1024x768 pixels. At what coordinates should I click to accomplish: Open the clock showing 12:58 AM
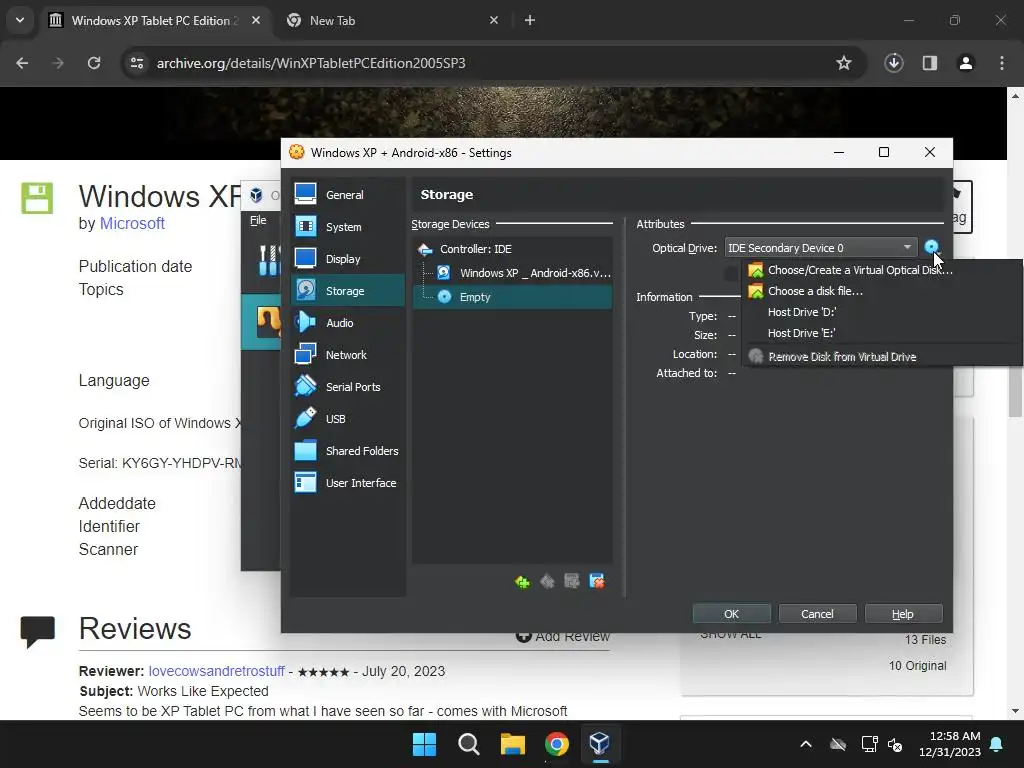pyautogui.click(x=950, y=744)
